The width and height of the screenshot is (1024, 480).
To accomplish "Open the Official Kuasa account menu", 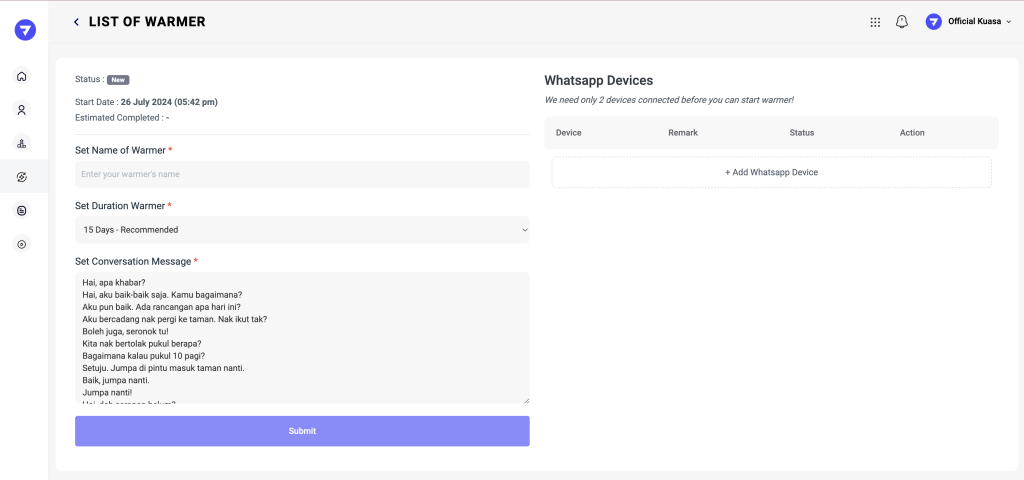I will click(980, 22).
